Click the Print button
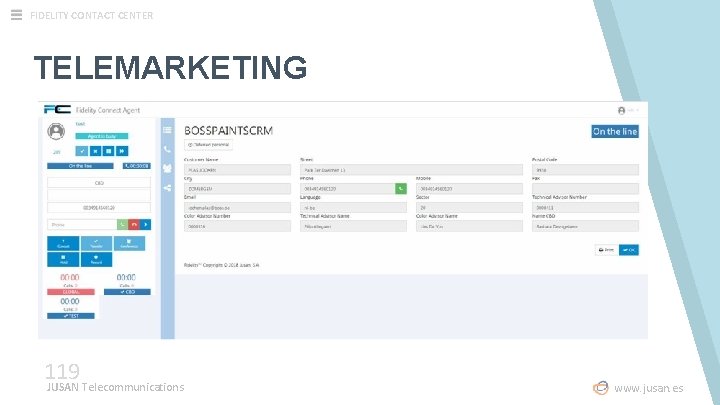Viewport: 720px width, 405px height. pos(606,250)
